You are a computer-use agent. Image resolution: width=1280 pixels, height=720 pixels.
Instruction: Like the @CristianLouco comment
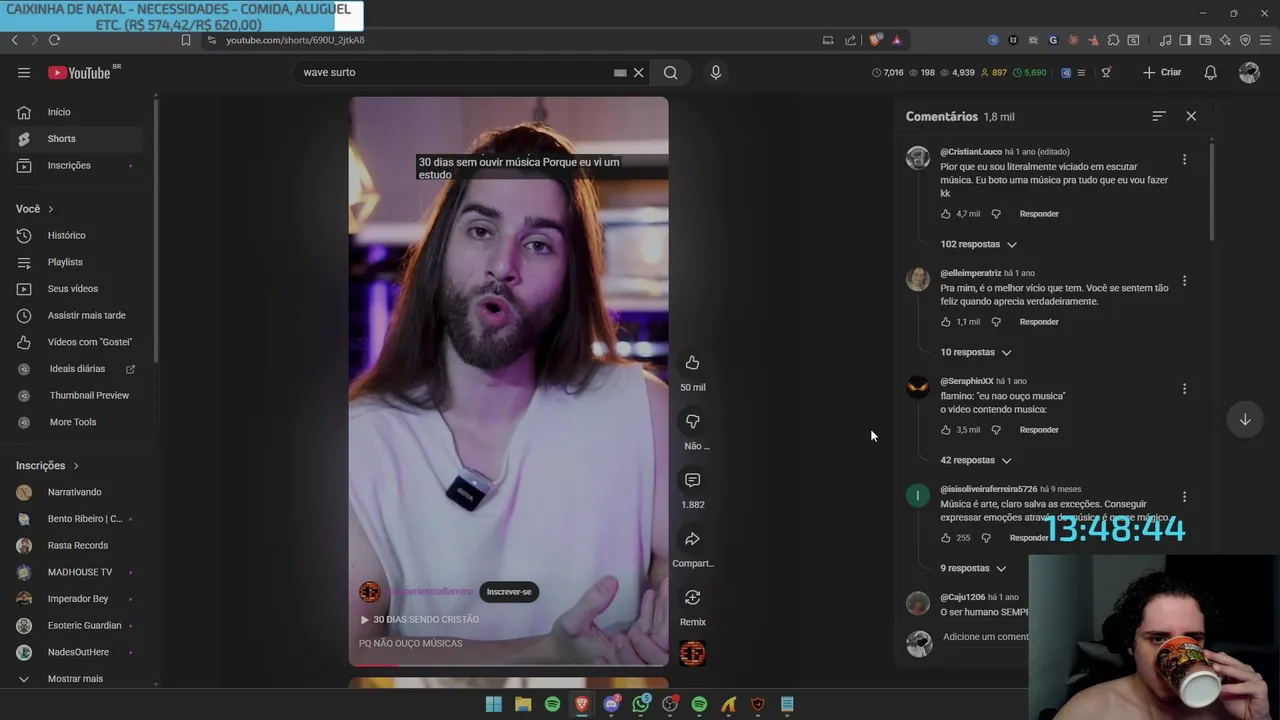tap(946, 214)
